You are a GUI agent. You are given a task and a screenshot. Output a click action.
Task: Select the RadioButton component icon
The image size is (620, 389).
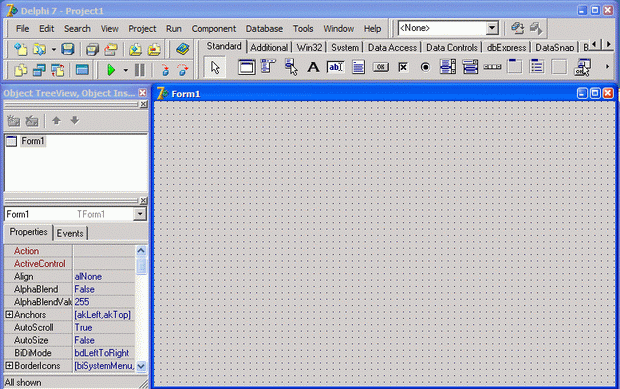point(425,67)
